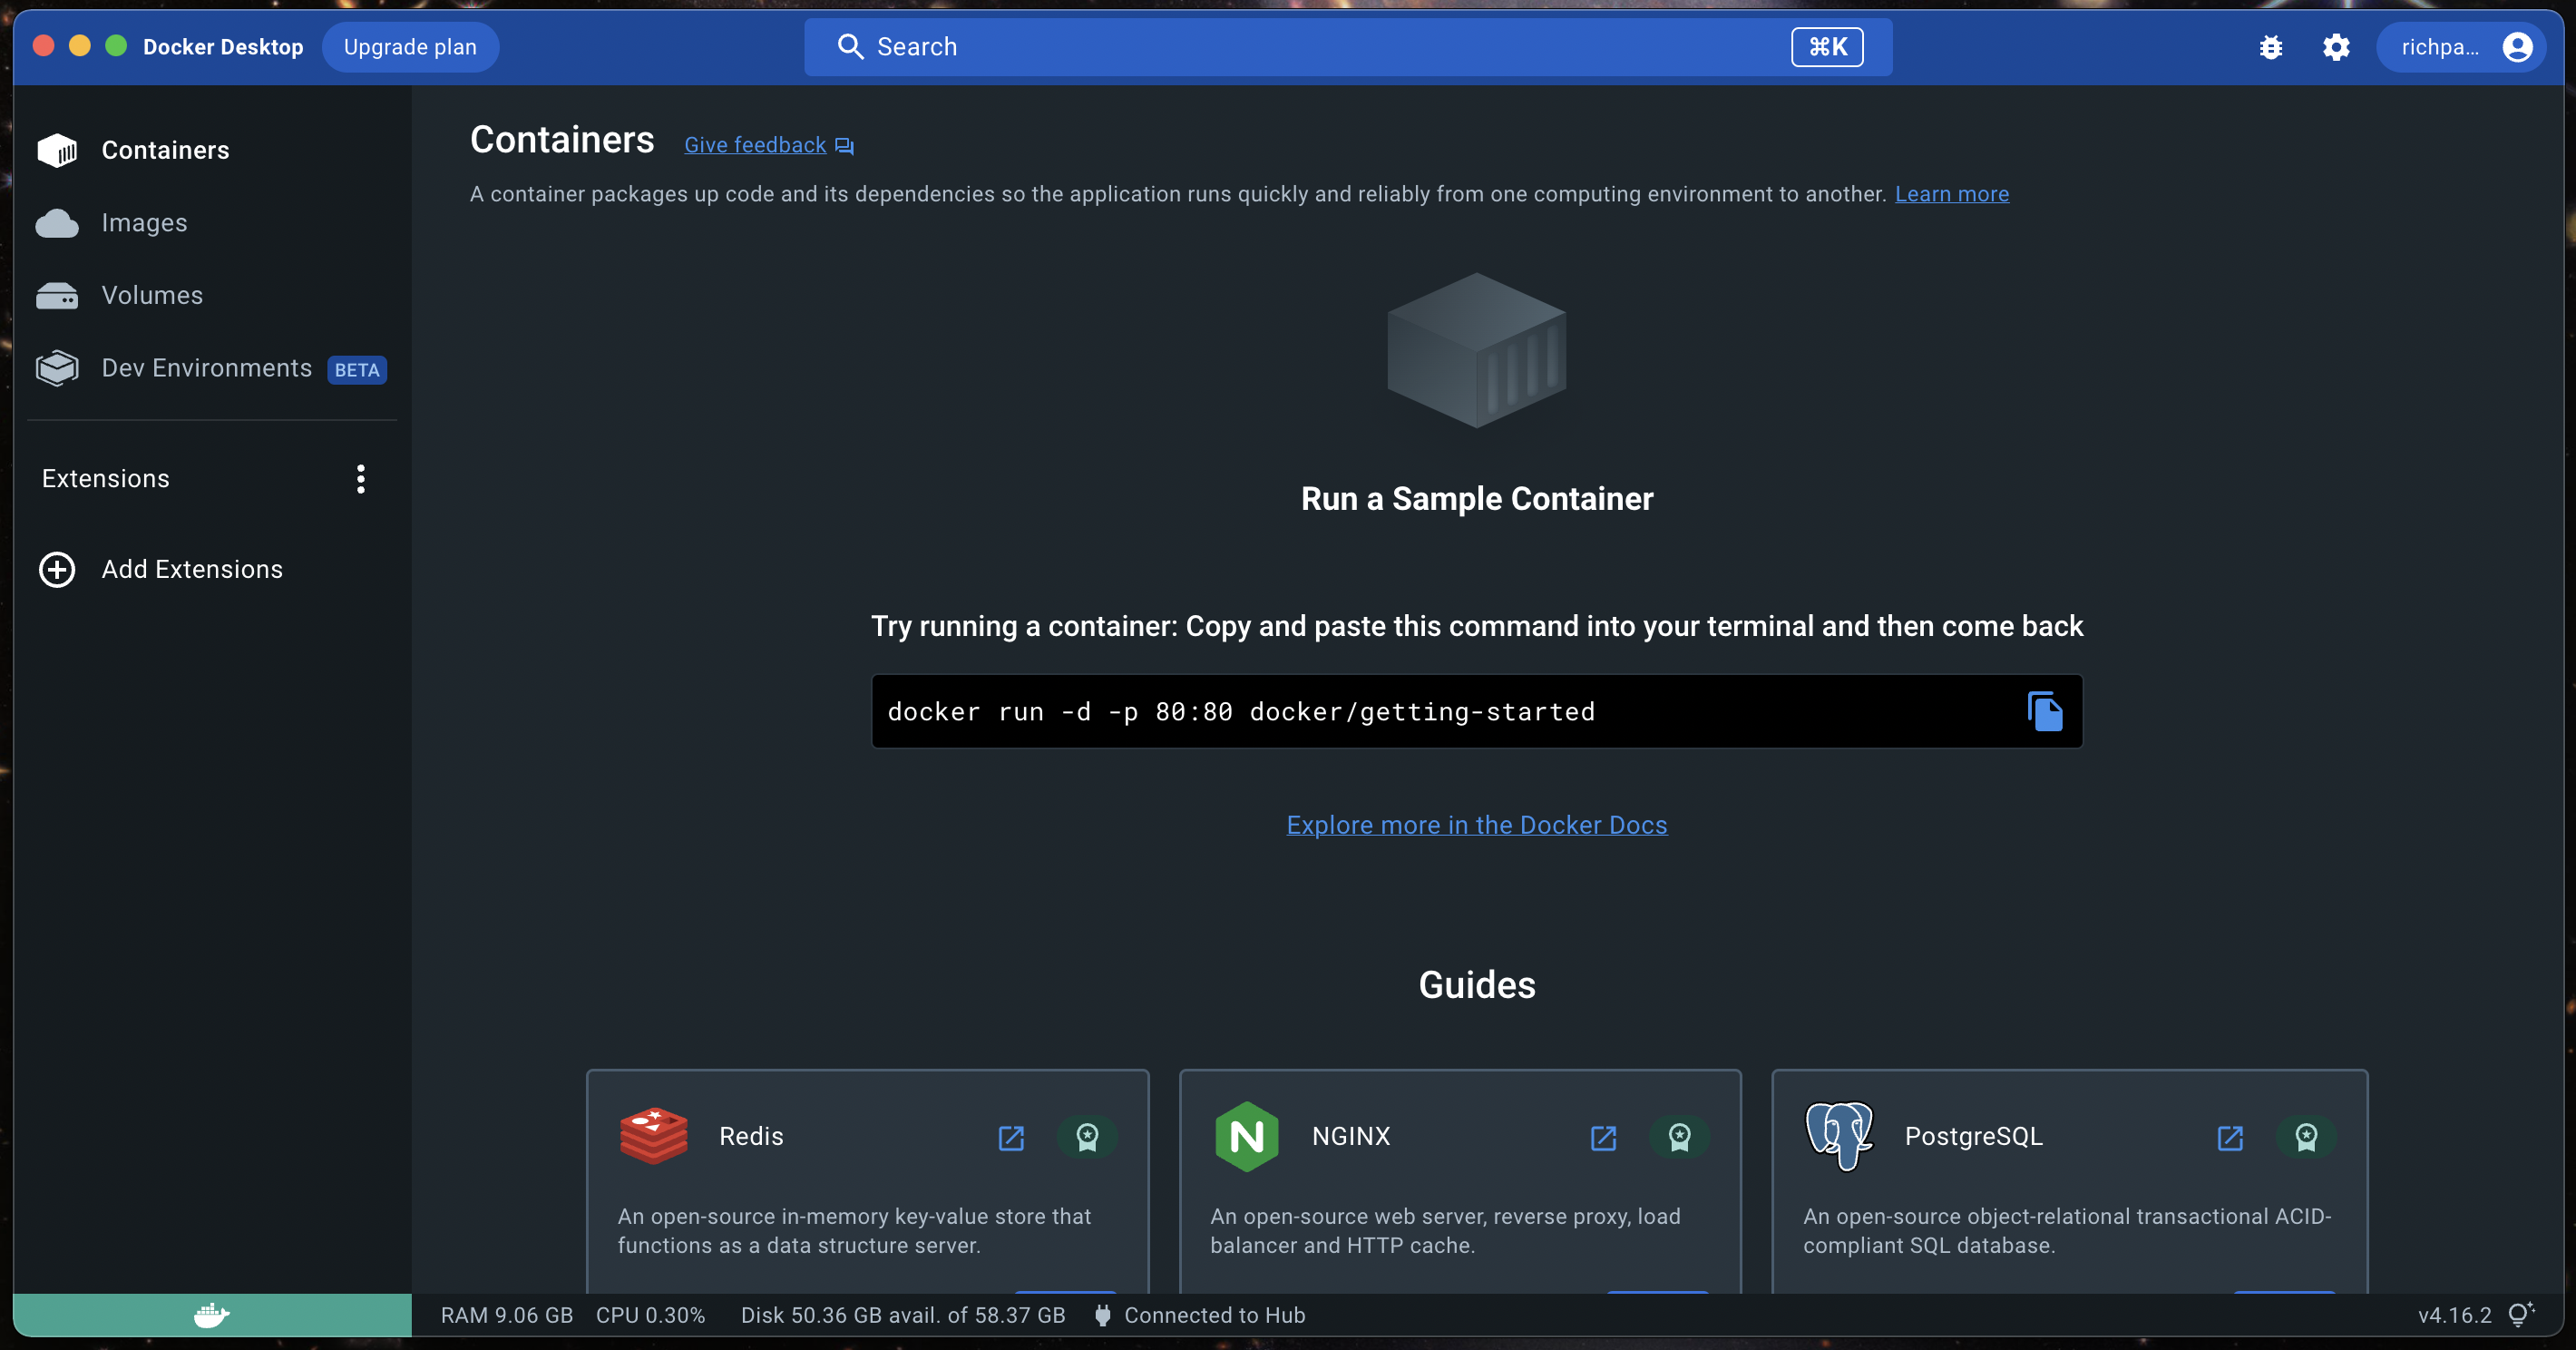This screenshot has height=1350, width=2576.
Task: Click the Disk 50.36 GB avail. status
Action: [x=903, y=1315]
